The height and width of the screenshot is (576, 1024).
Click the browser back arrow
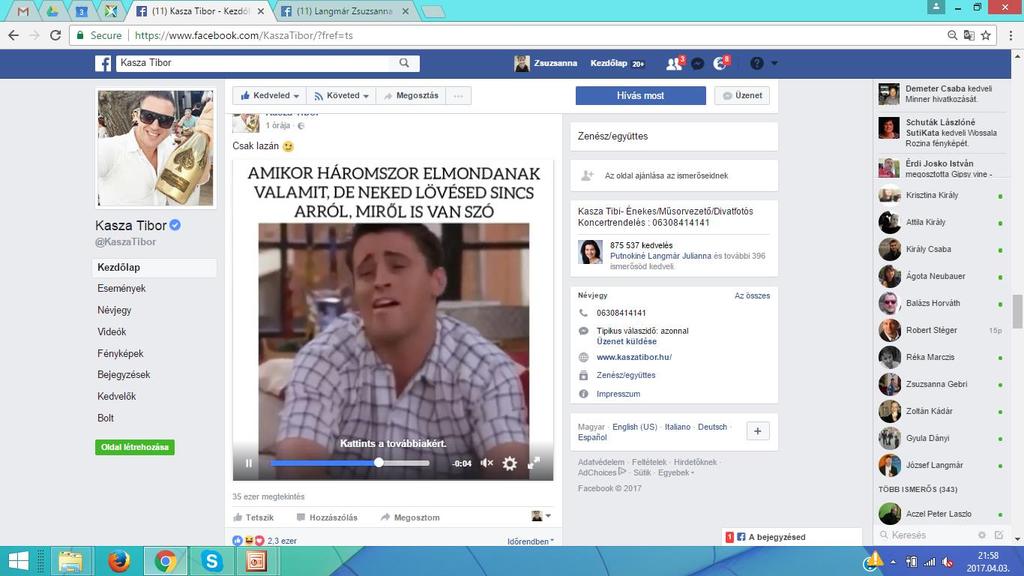click(x=14, y=35)
